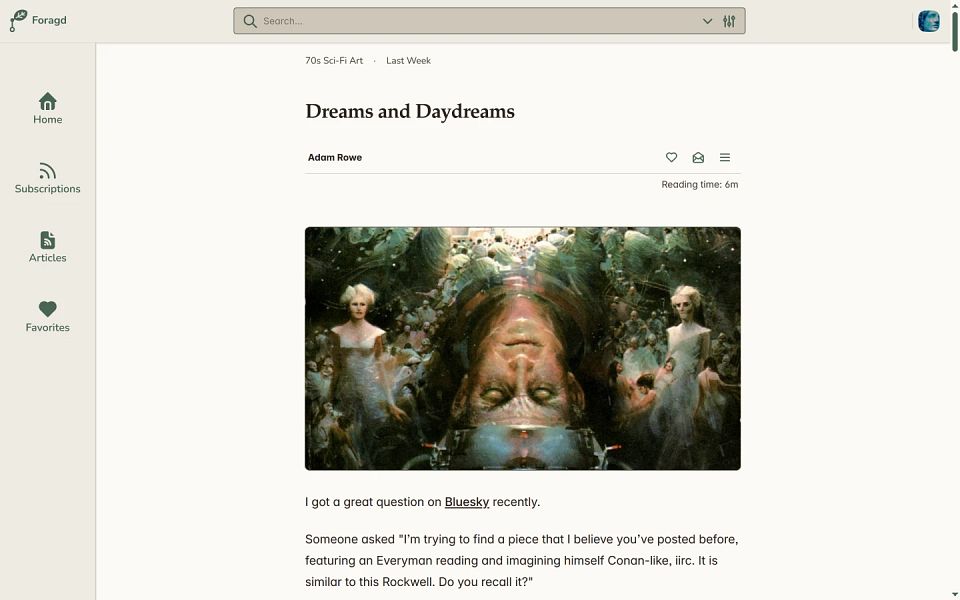This screenshot has height=600, width=960.
Task: Open Subscriptions in sidebar
Action: click(48, 178)
